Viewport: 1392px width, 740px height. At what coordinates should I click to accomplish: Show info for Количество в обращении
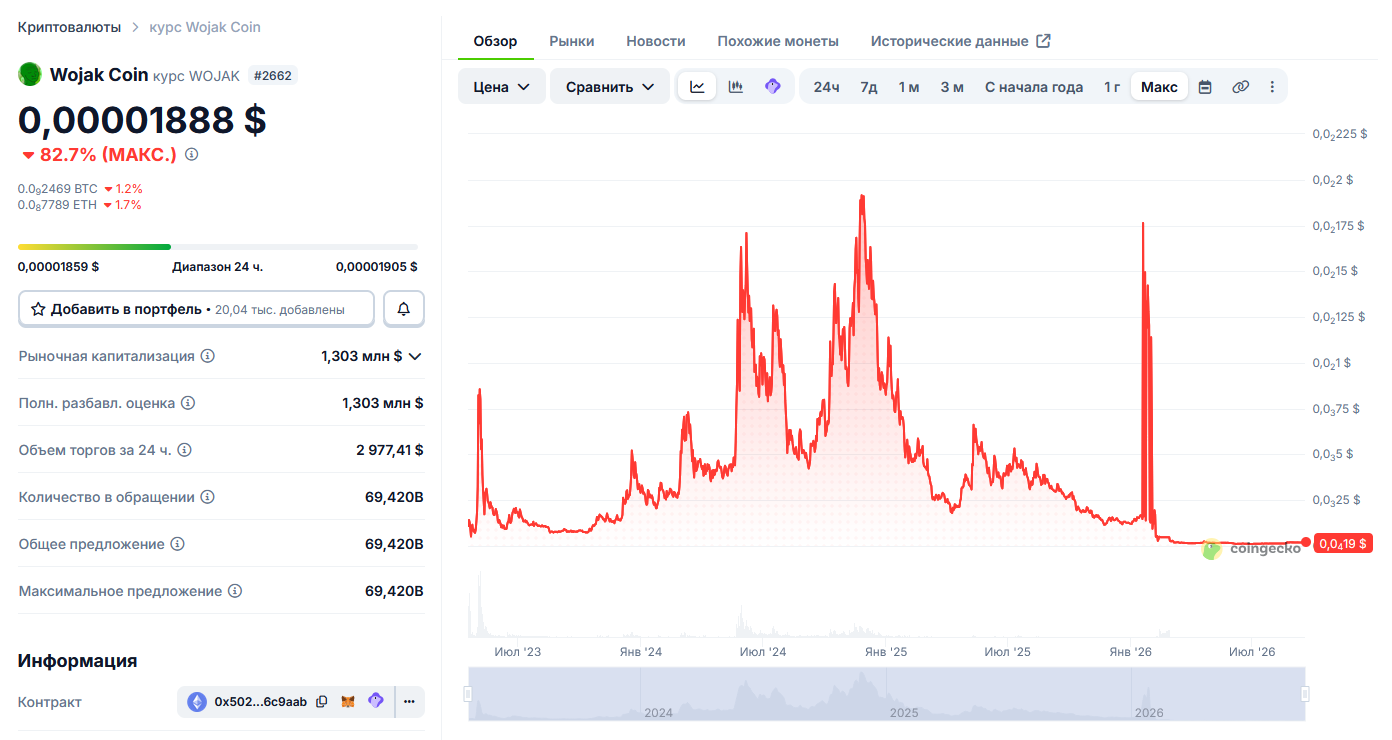point(207,497)
